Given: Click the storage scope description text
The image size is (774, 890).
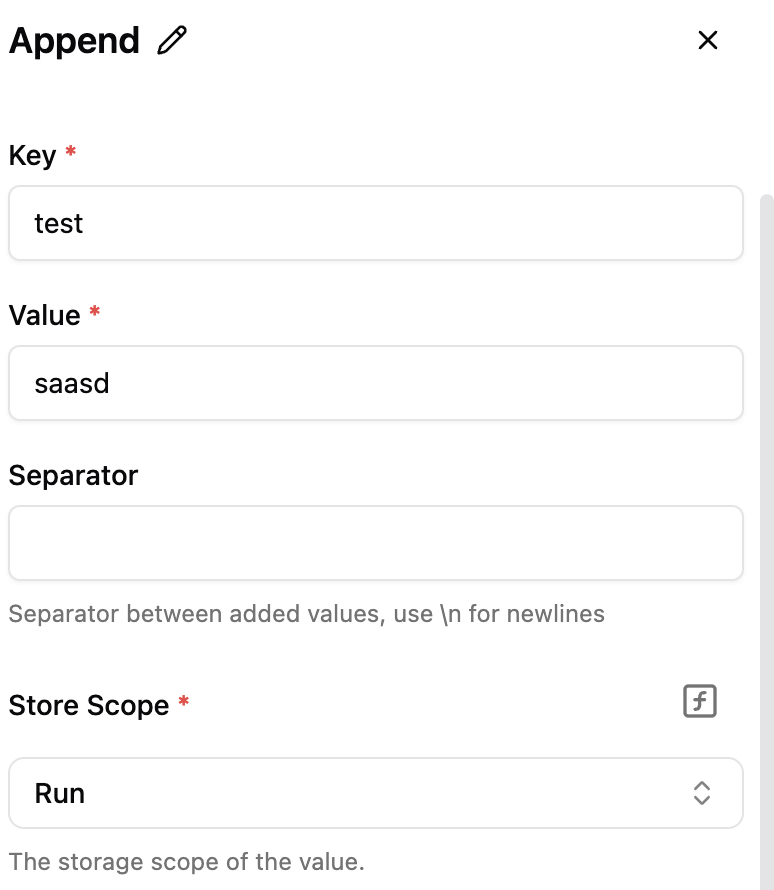Looking at the screenshot, I should [x=186, y=861].
